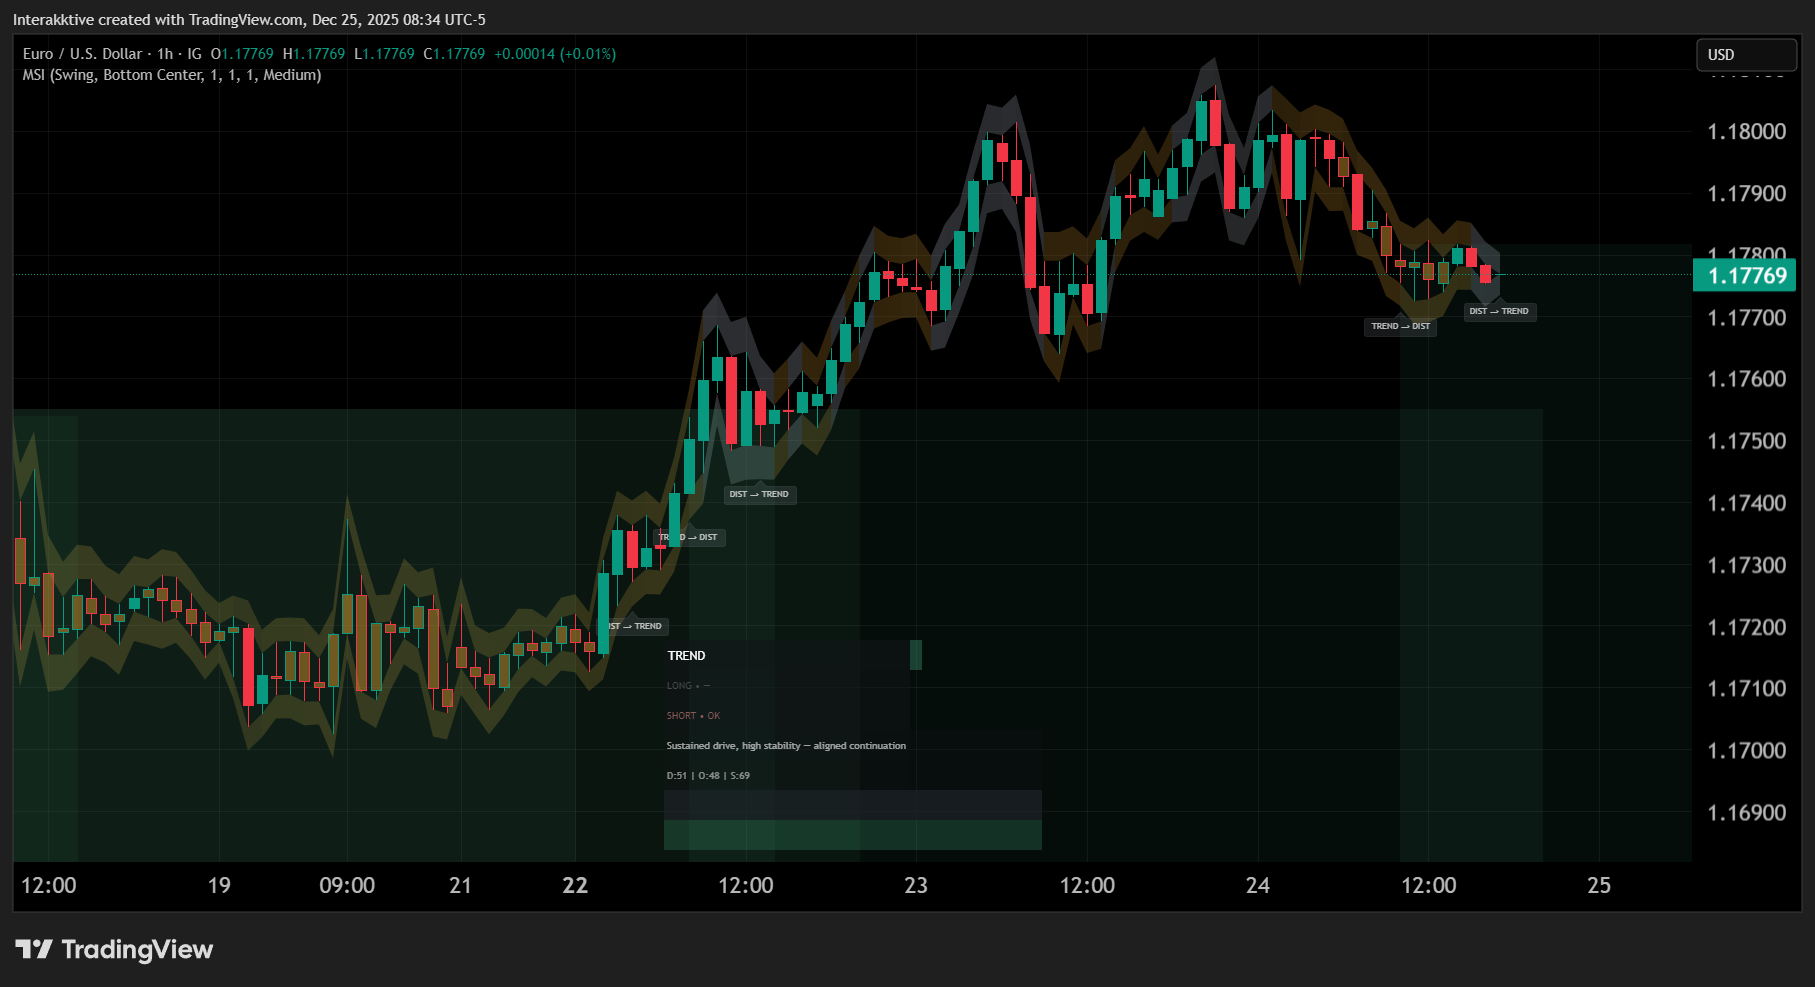Viewport: 1815px width, 987px height.
Task: Click date 19 on the time axis
Action: [x=219, y=885]
